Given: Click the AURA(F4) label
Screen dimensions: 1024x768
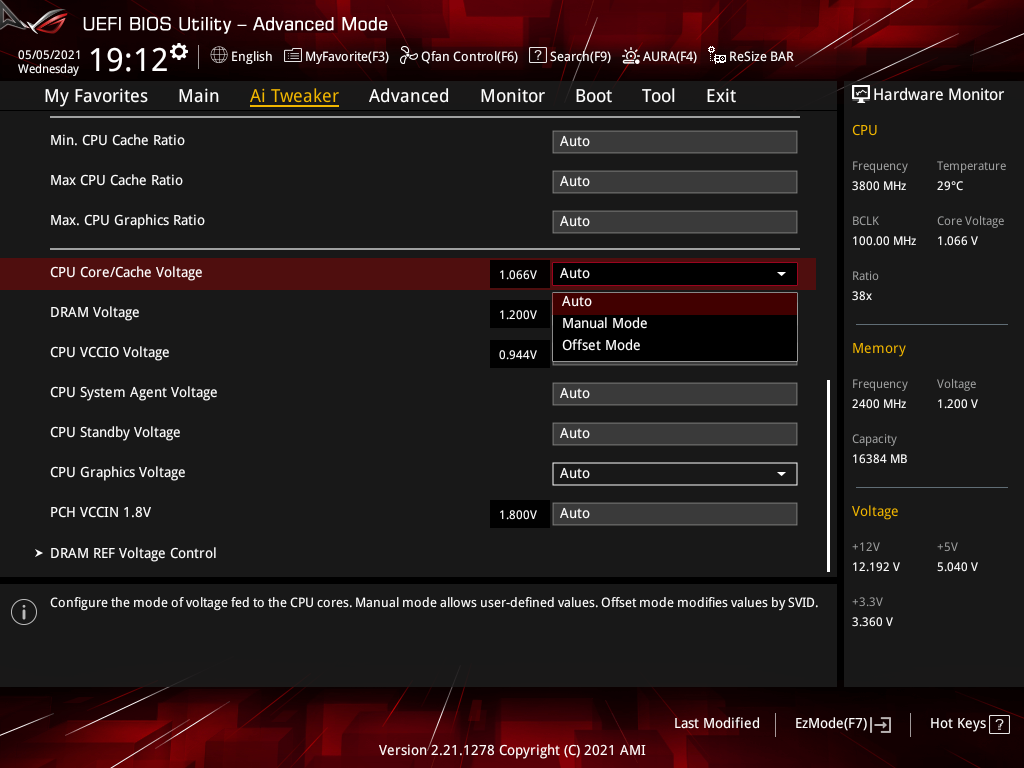Looking at the screenshot, I should coord(669,57).
